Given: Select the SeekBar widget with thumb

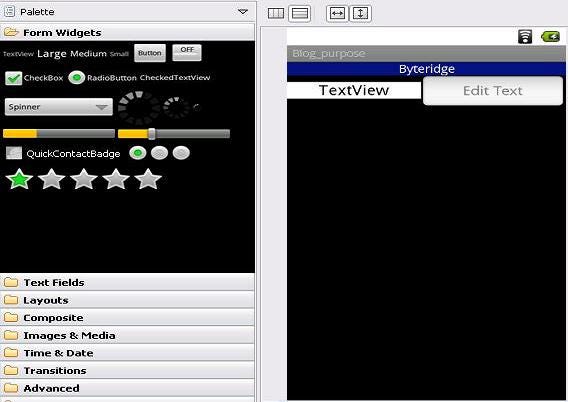Looking at the screenshot, I should tap(174, 134).
